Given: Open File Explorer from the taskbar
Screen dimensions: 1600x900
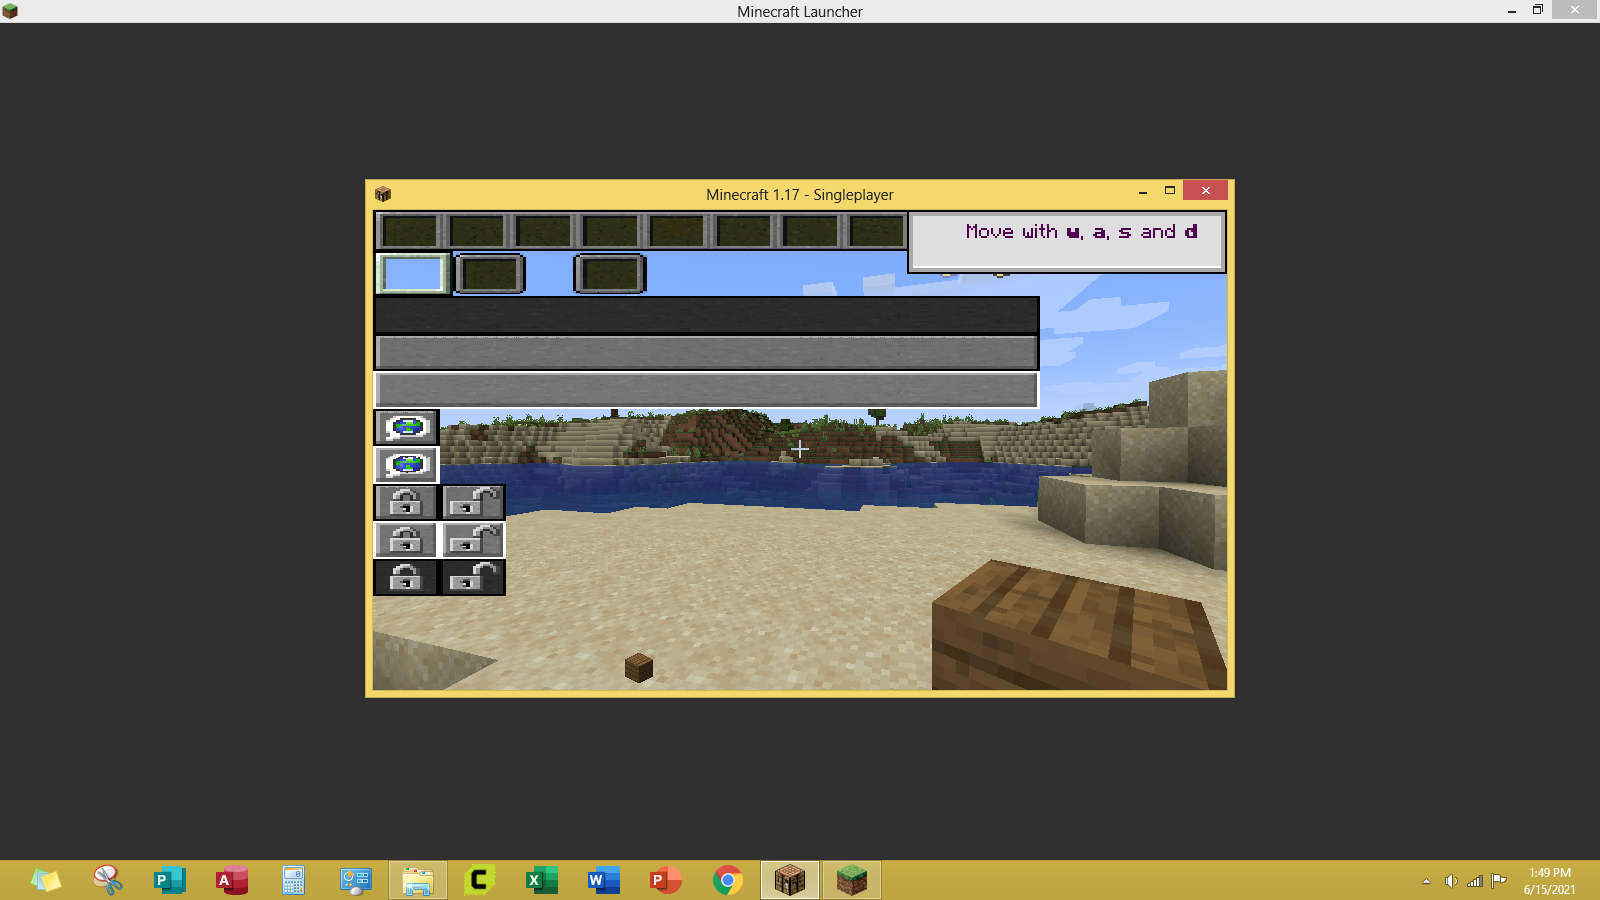Looking at the screenshot, I should pyautogui.click(x=417, y=880).
